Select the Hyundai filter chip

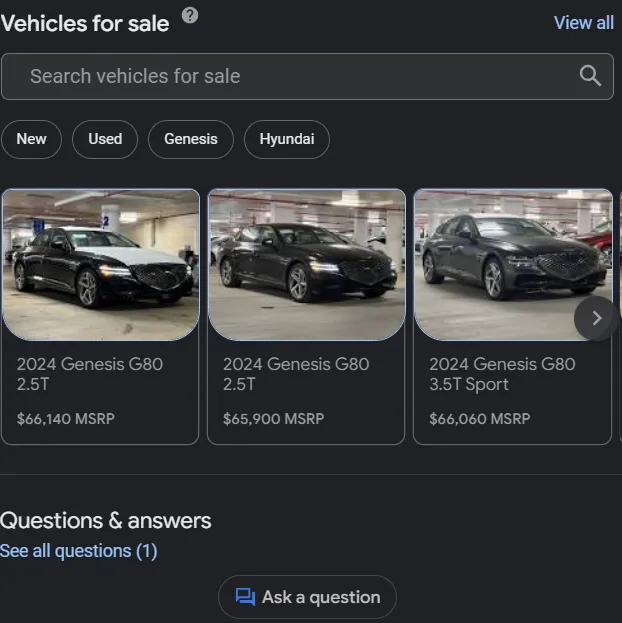pyautogui.click(x=287, y=139)
